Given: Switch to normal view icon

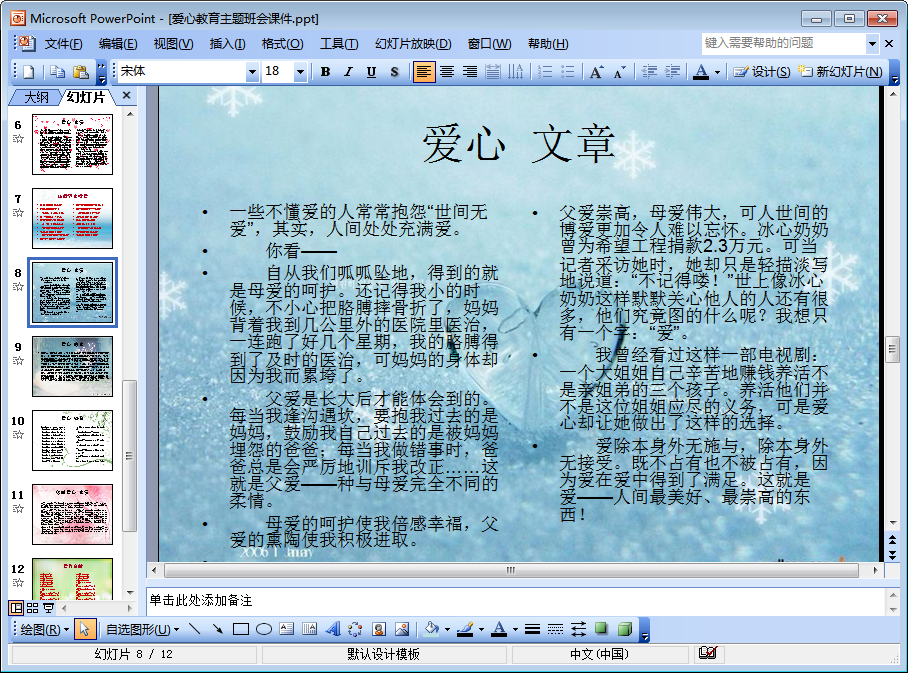Looking at the screenshot, I should 16,608.
